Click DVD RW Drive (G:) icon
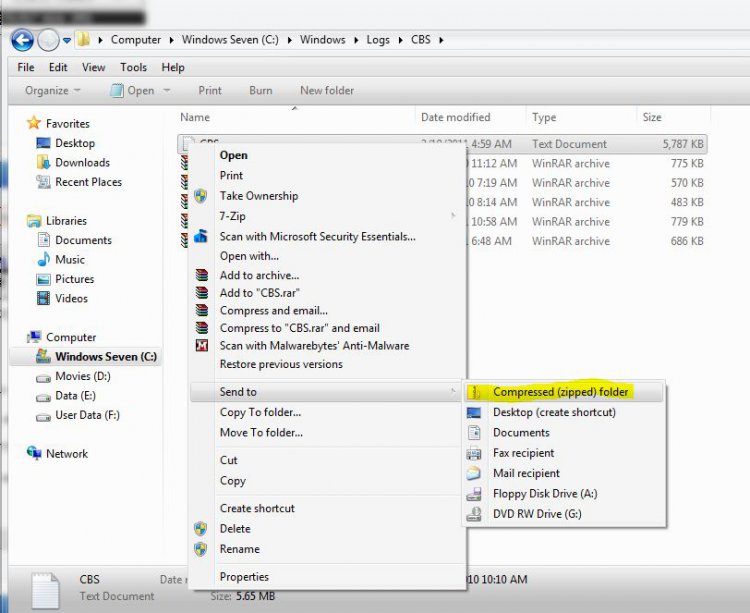 tap(474, 514)
